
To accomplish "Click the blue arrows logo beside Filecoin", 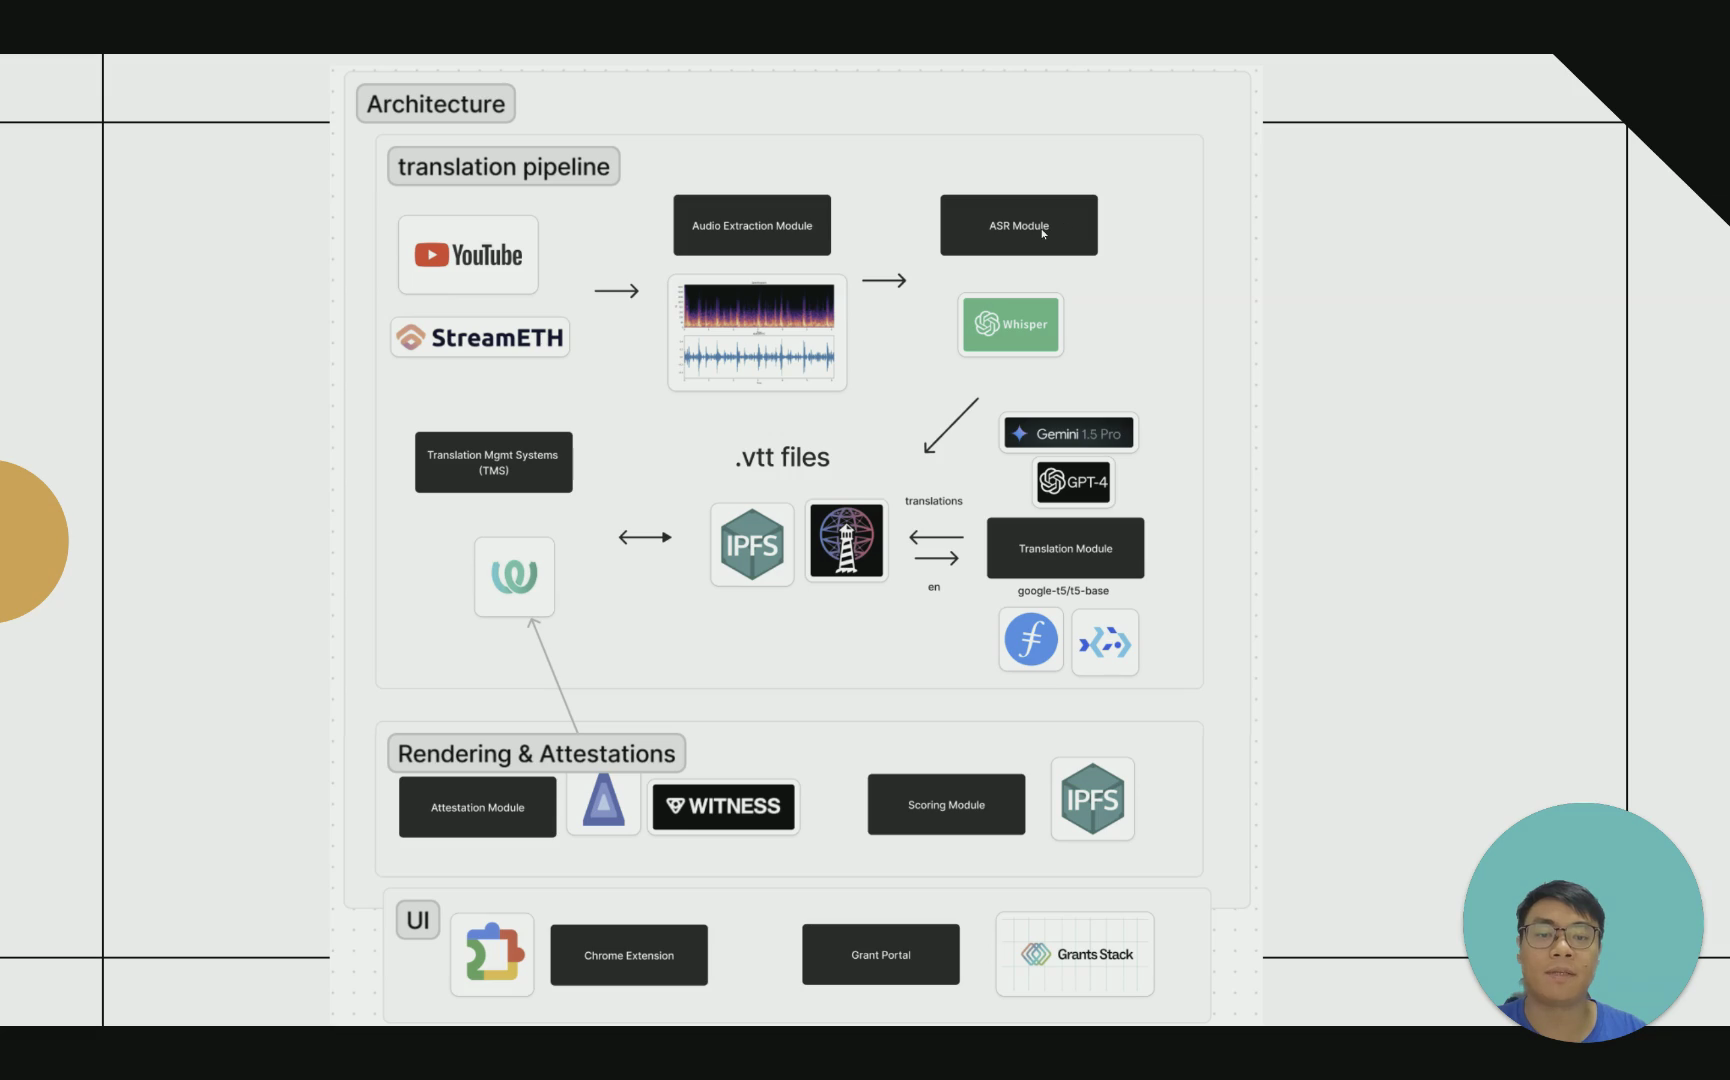I will click(1105, 643).
